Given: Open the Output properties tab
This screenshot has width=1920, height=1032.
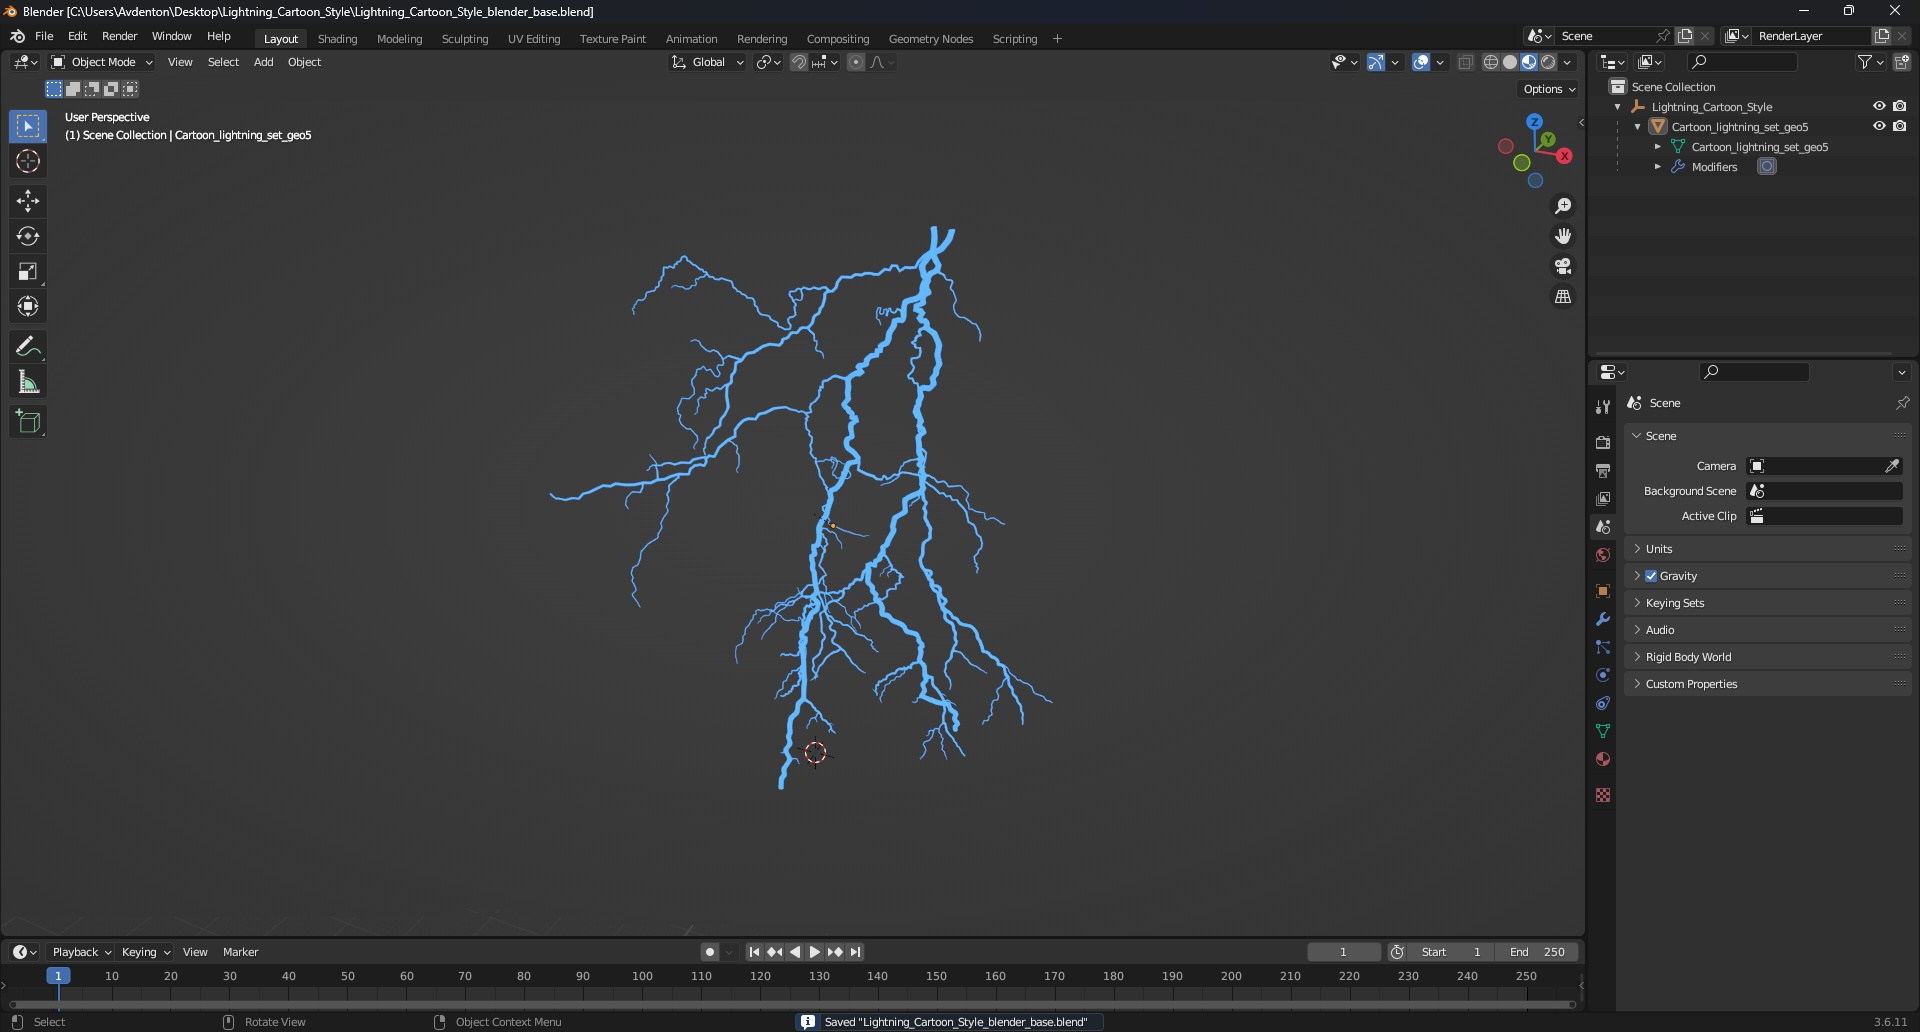Looking at the screenshot, I should coord(1603,470).
